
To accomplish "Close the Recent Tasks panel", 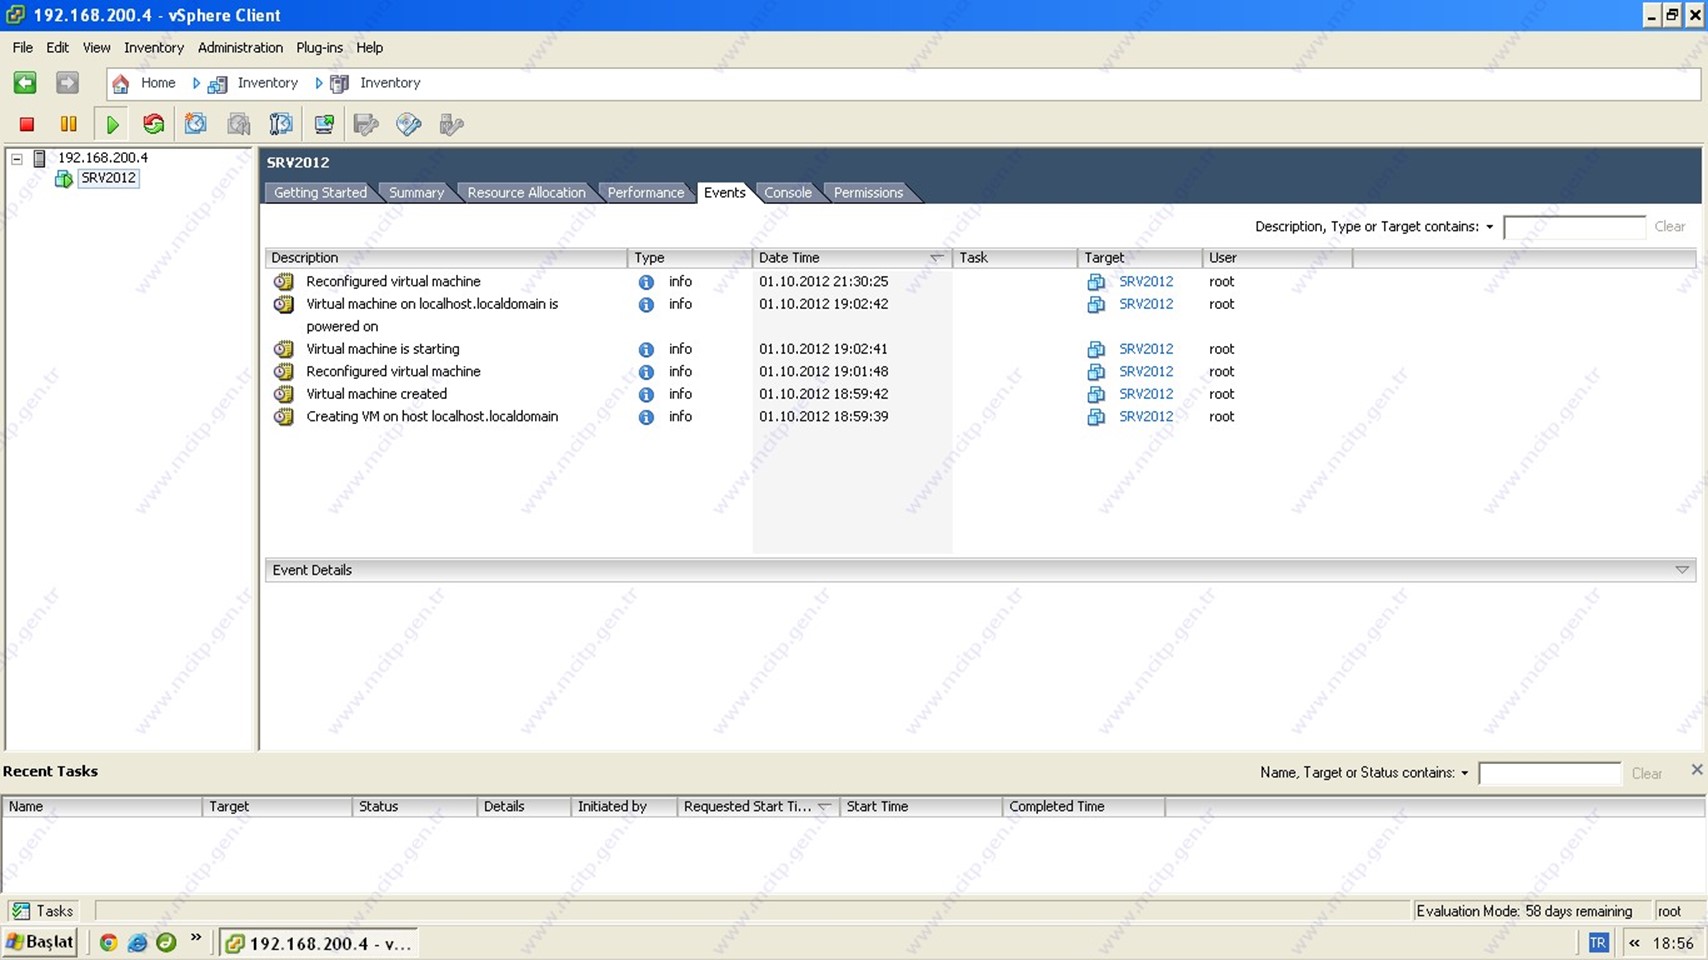I will [x=1696, y=770].
